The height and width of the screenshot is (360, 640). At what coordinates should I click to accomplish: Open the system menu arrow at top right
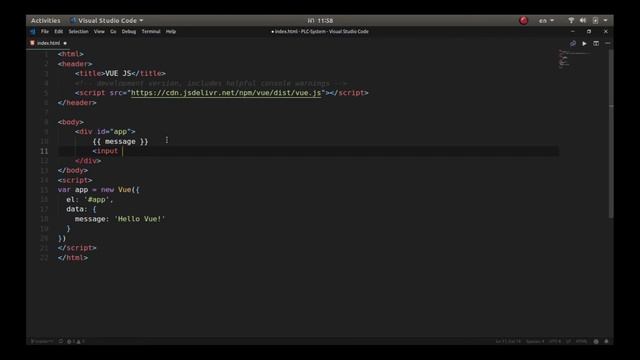pyautogui.click(x=605, y=20)
